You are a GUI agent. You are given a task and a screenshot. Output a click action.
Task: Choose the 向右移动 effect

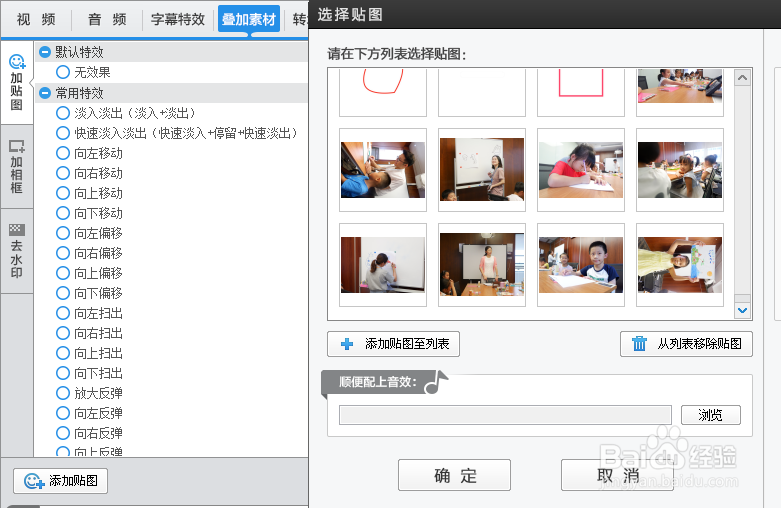(63, 173)
